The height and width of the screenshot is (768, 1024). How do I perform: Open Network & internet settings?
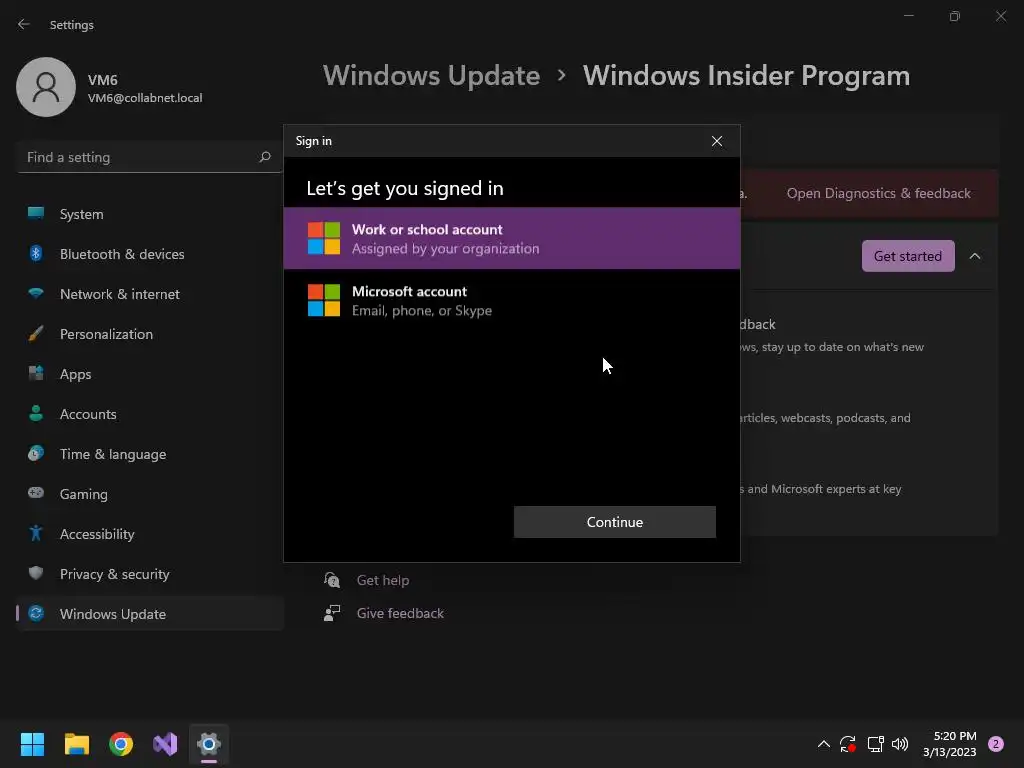pyautogui.click(x=150, y=294)
